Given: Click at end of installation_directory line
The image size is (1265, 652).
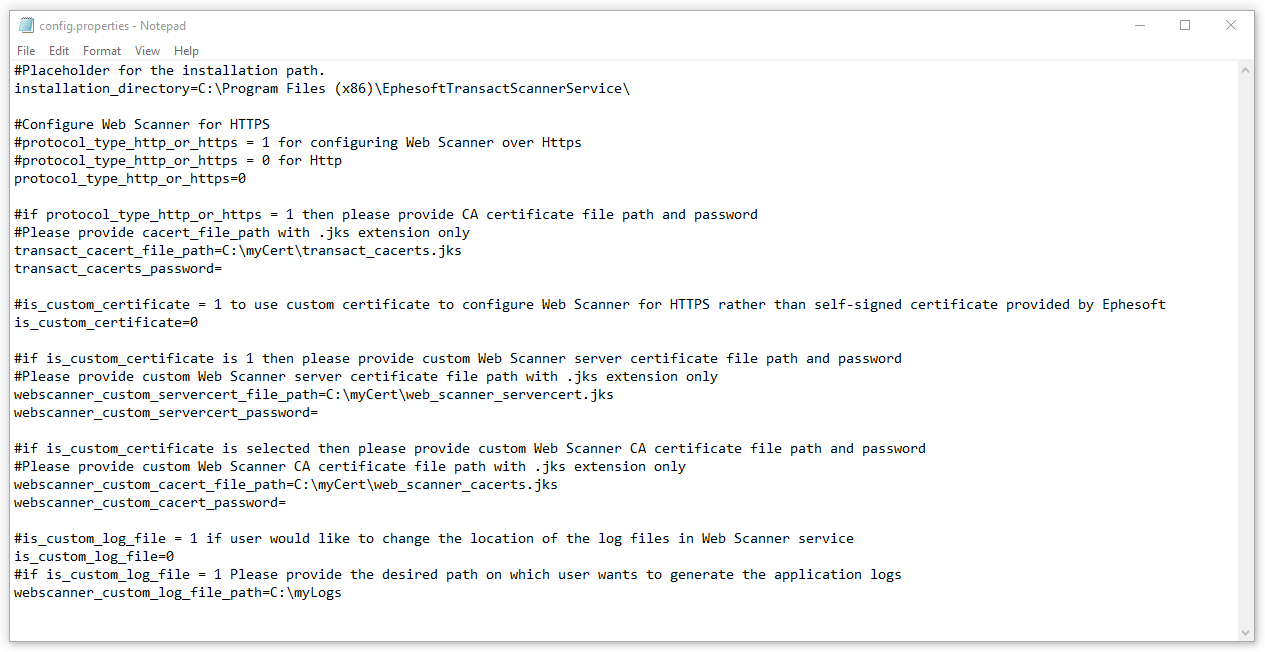Looking at the screenshot, I should (x=631, y=89).
